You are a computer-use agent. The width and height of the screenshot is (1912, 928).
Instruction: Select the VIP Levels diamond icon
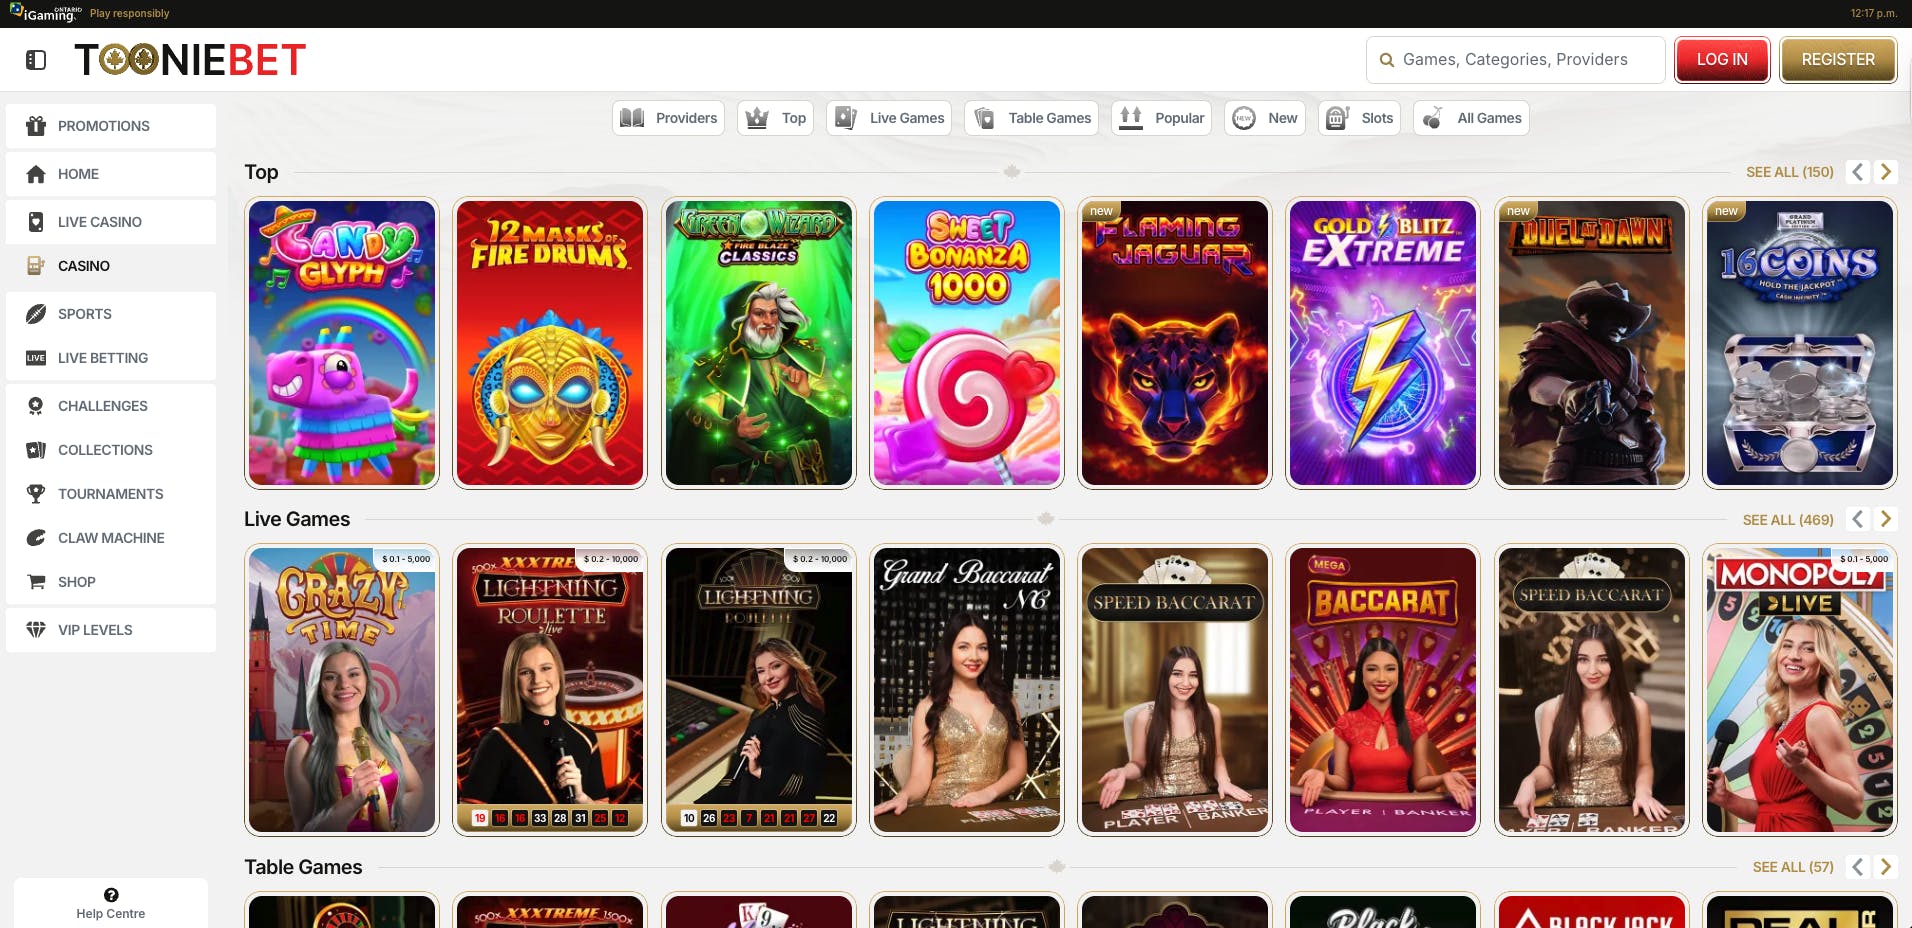pyautogui.click(x=36, y=630)
